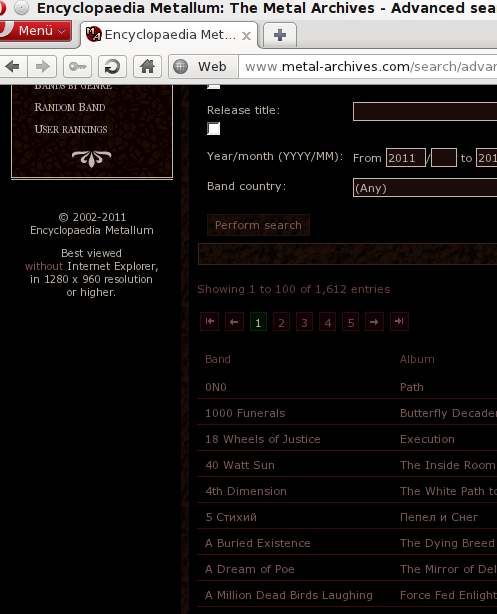The height and width of the screenshot is (614, 497).
Task: Open a new tab with plus button
Action: tap(280, 35)
